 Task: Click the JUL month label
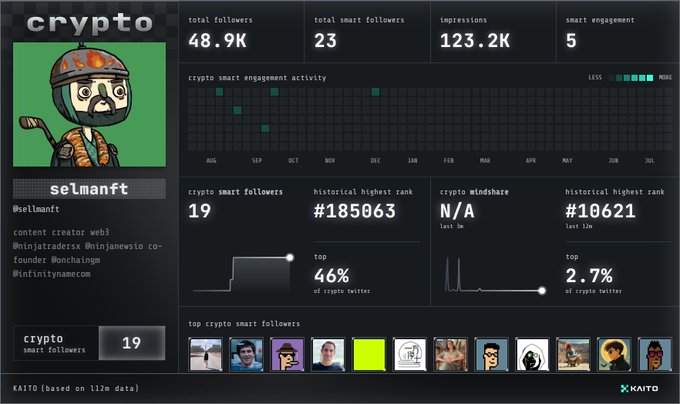(x=650, y=160)
